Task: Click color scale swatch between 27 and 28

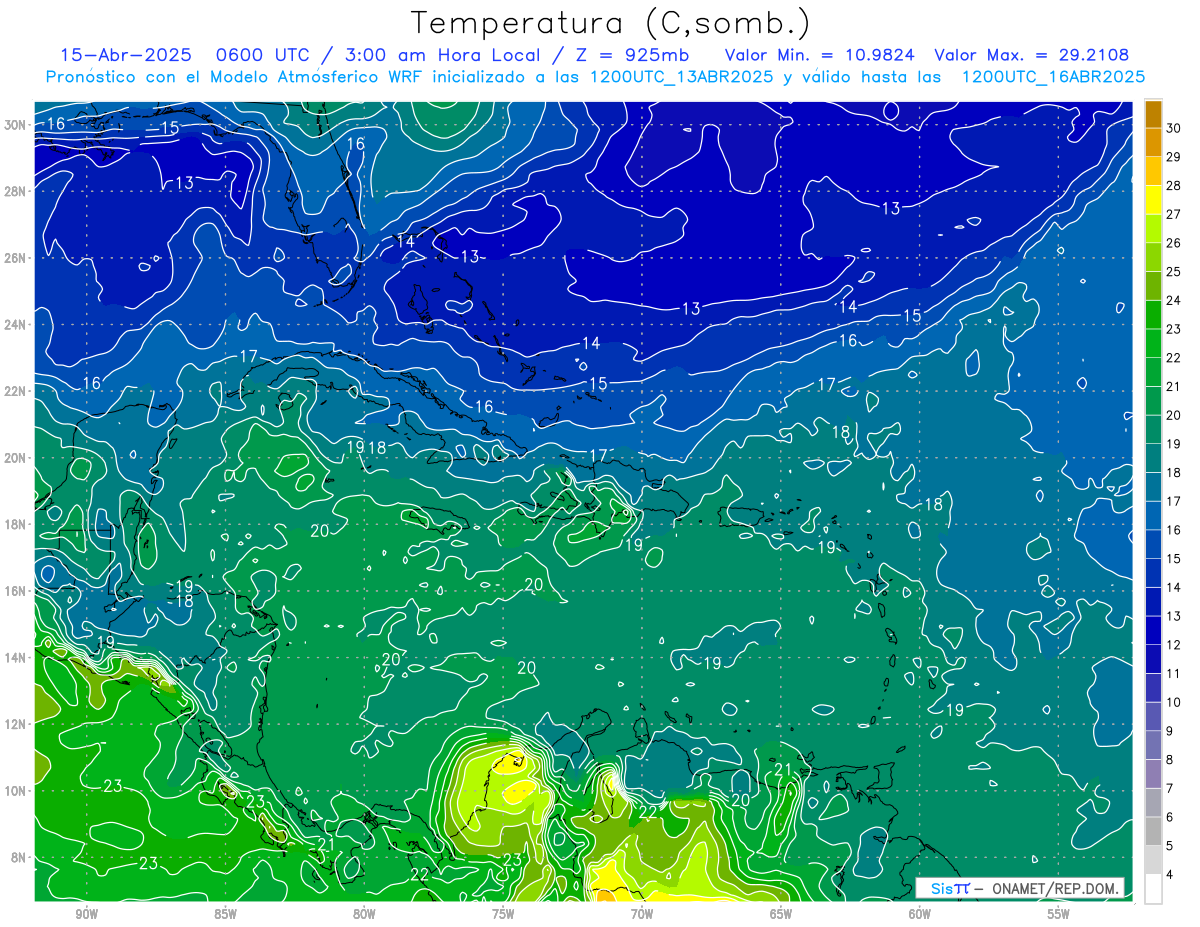Action: [1153, 199]
